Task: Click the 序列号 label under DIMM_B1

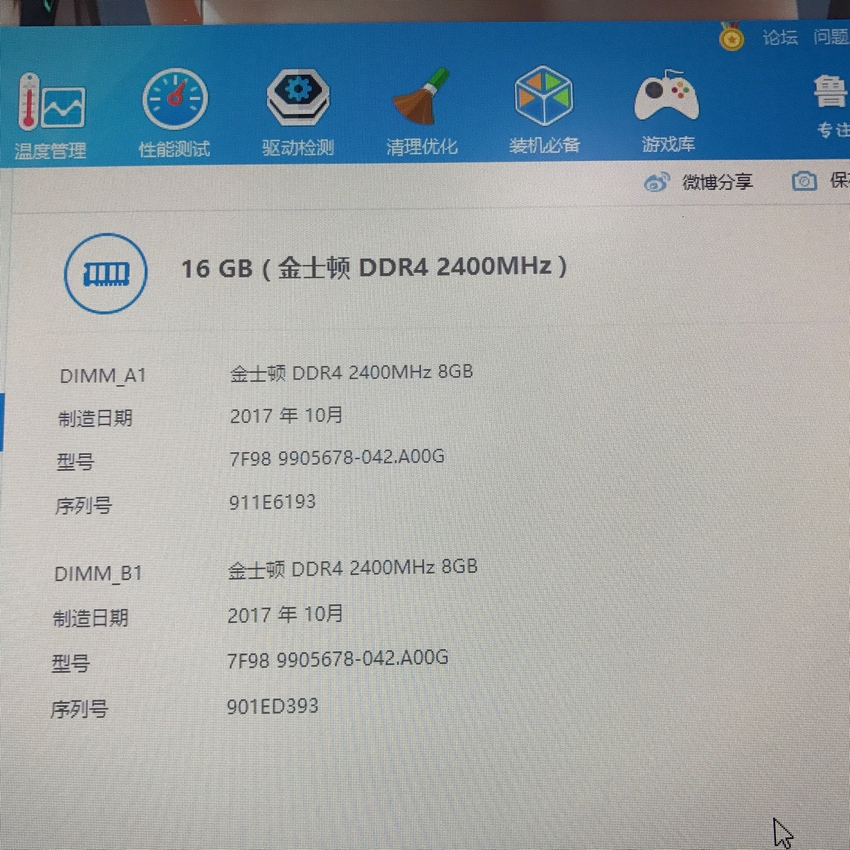Action: 79,709
